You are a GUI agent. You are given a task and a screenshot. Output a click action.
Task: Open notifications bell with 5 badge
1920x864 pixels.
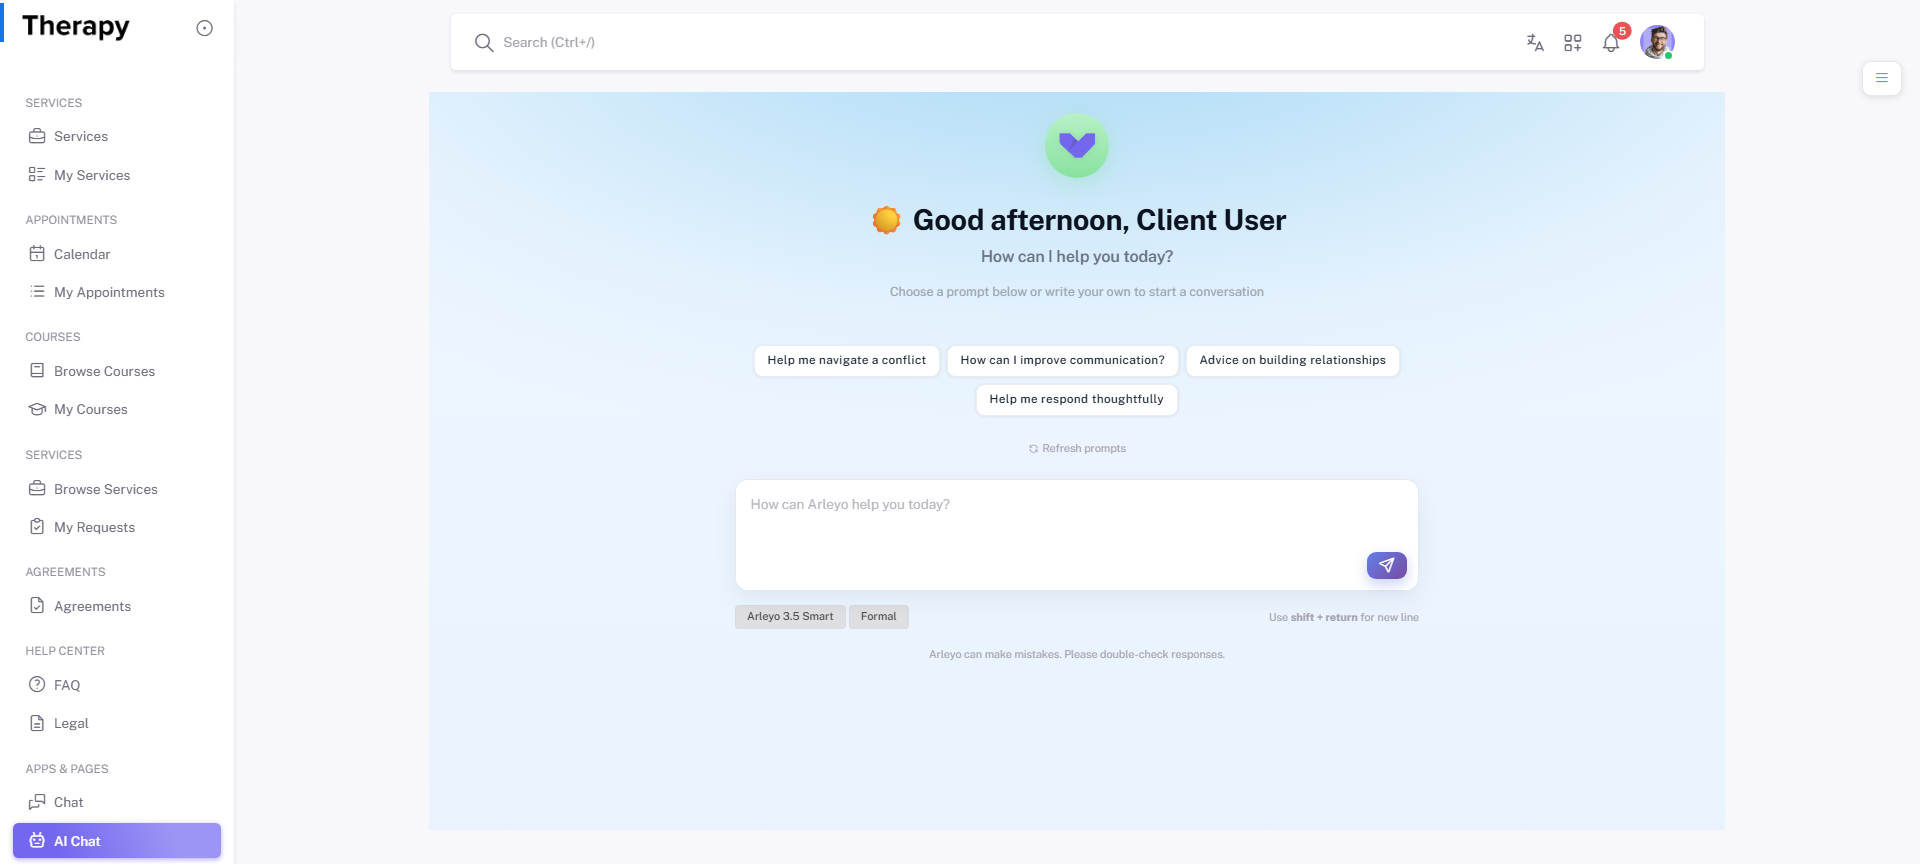click(1612, 41)
